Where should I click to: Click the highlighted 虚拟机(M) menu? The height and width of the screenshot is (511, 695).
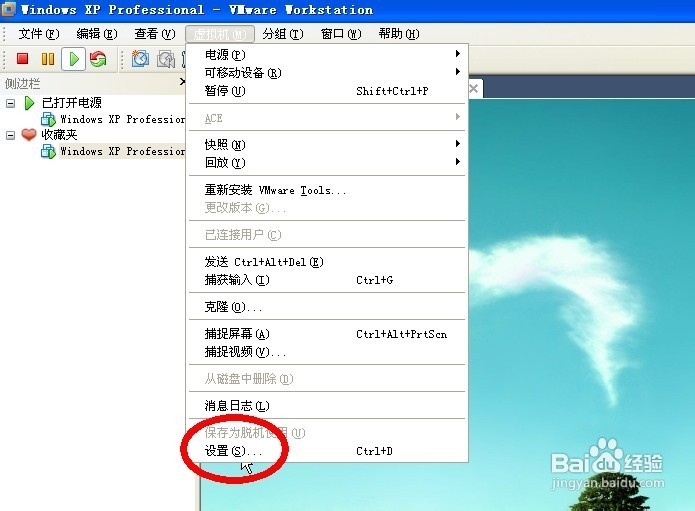tap(220, 34)
